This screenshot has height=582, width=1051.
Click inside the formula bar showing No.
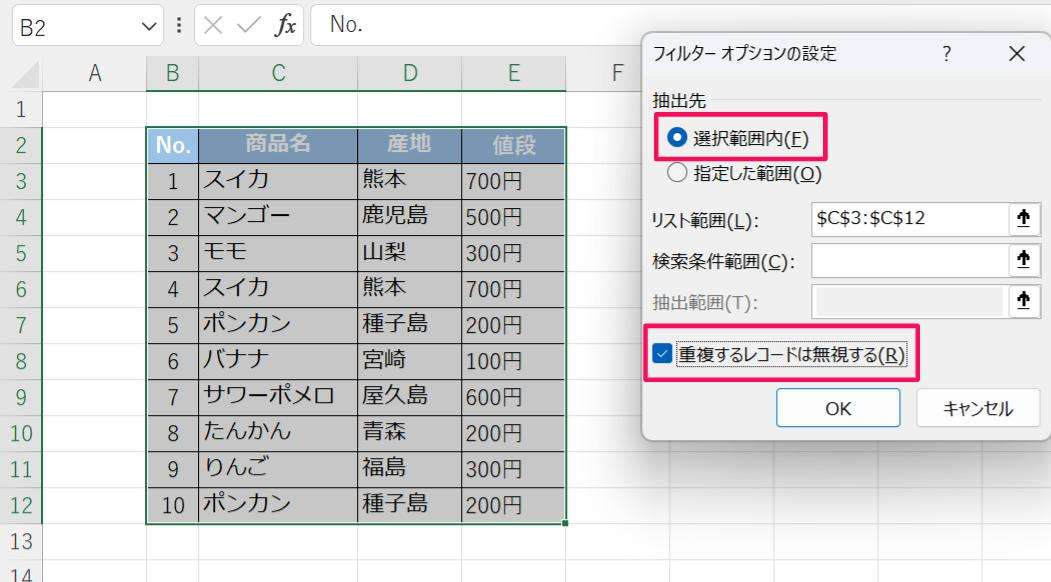450,25
